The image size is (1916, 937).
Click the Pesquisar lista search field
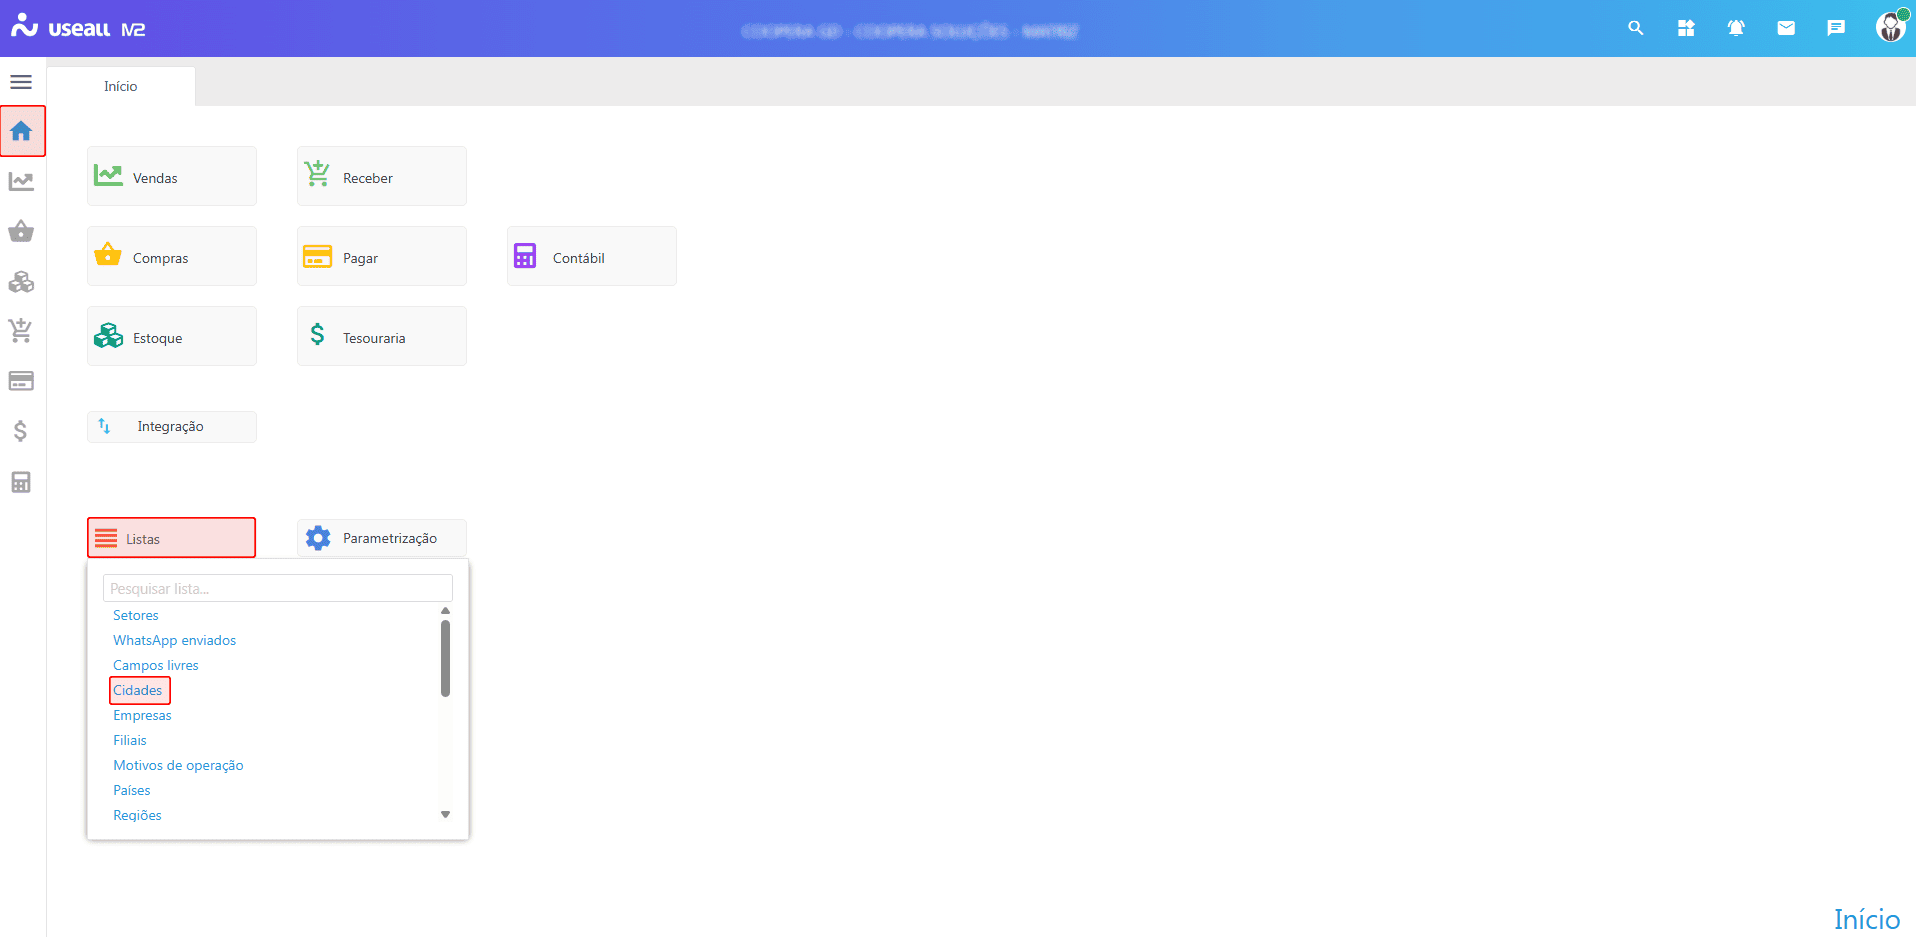tap(277, 588)
